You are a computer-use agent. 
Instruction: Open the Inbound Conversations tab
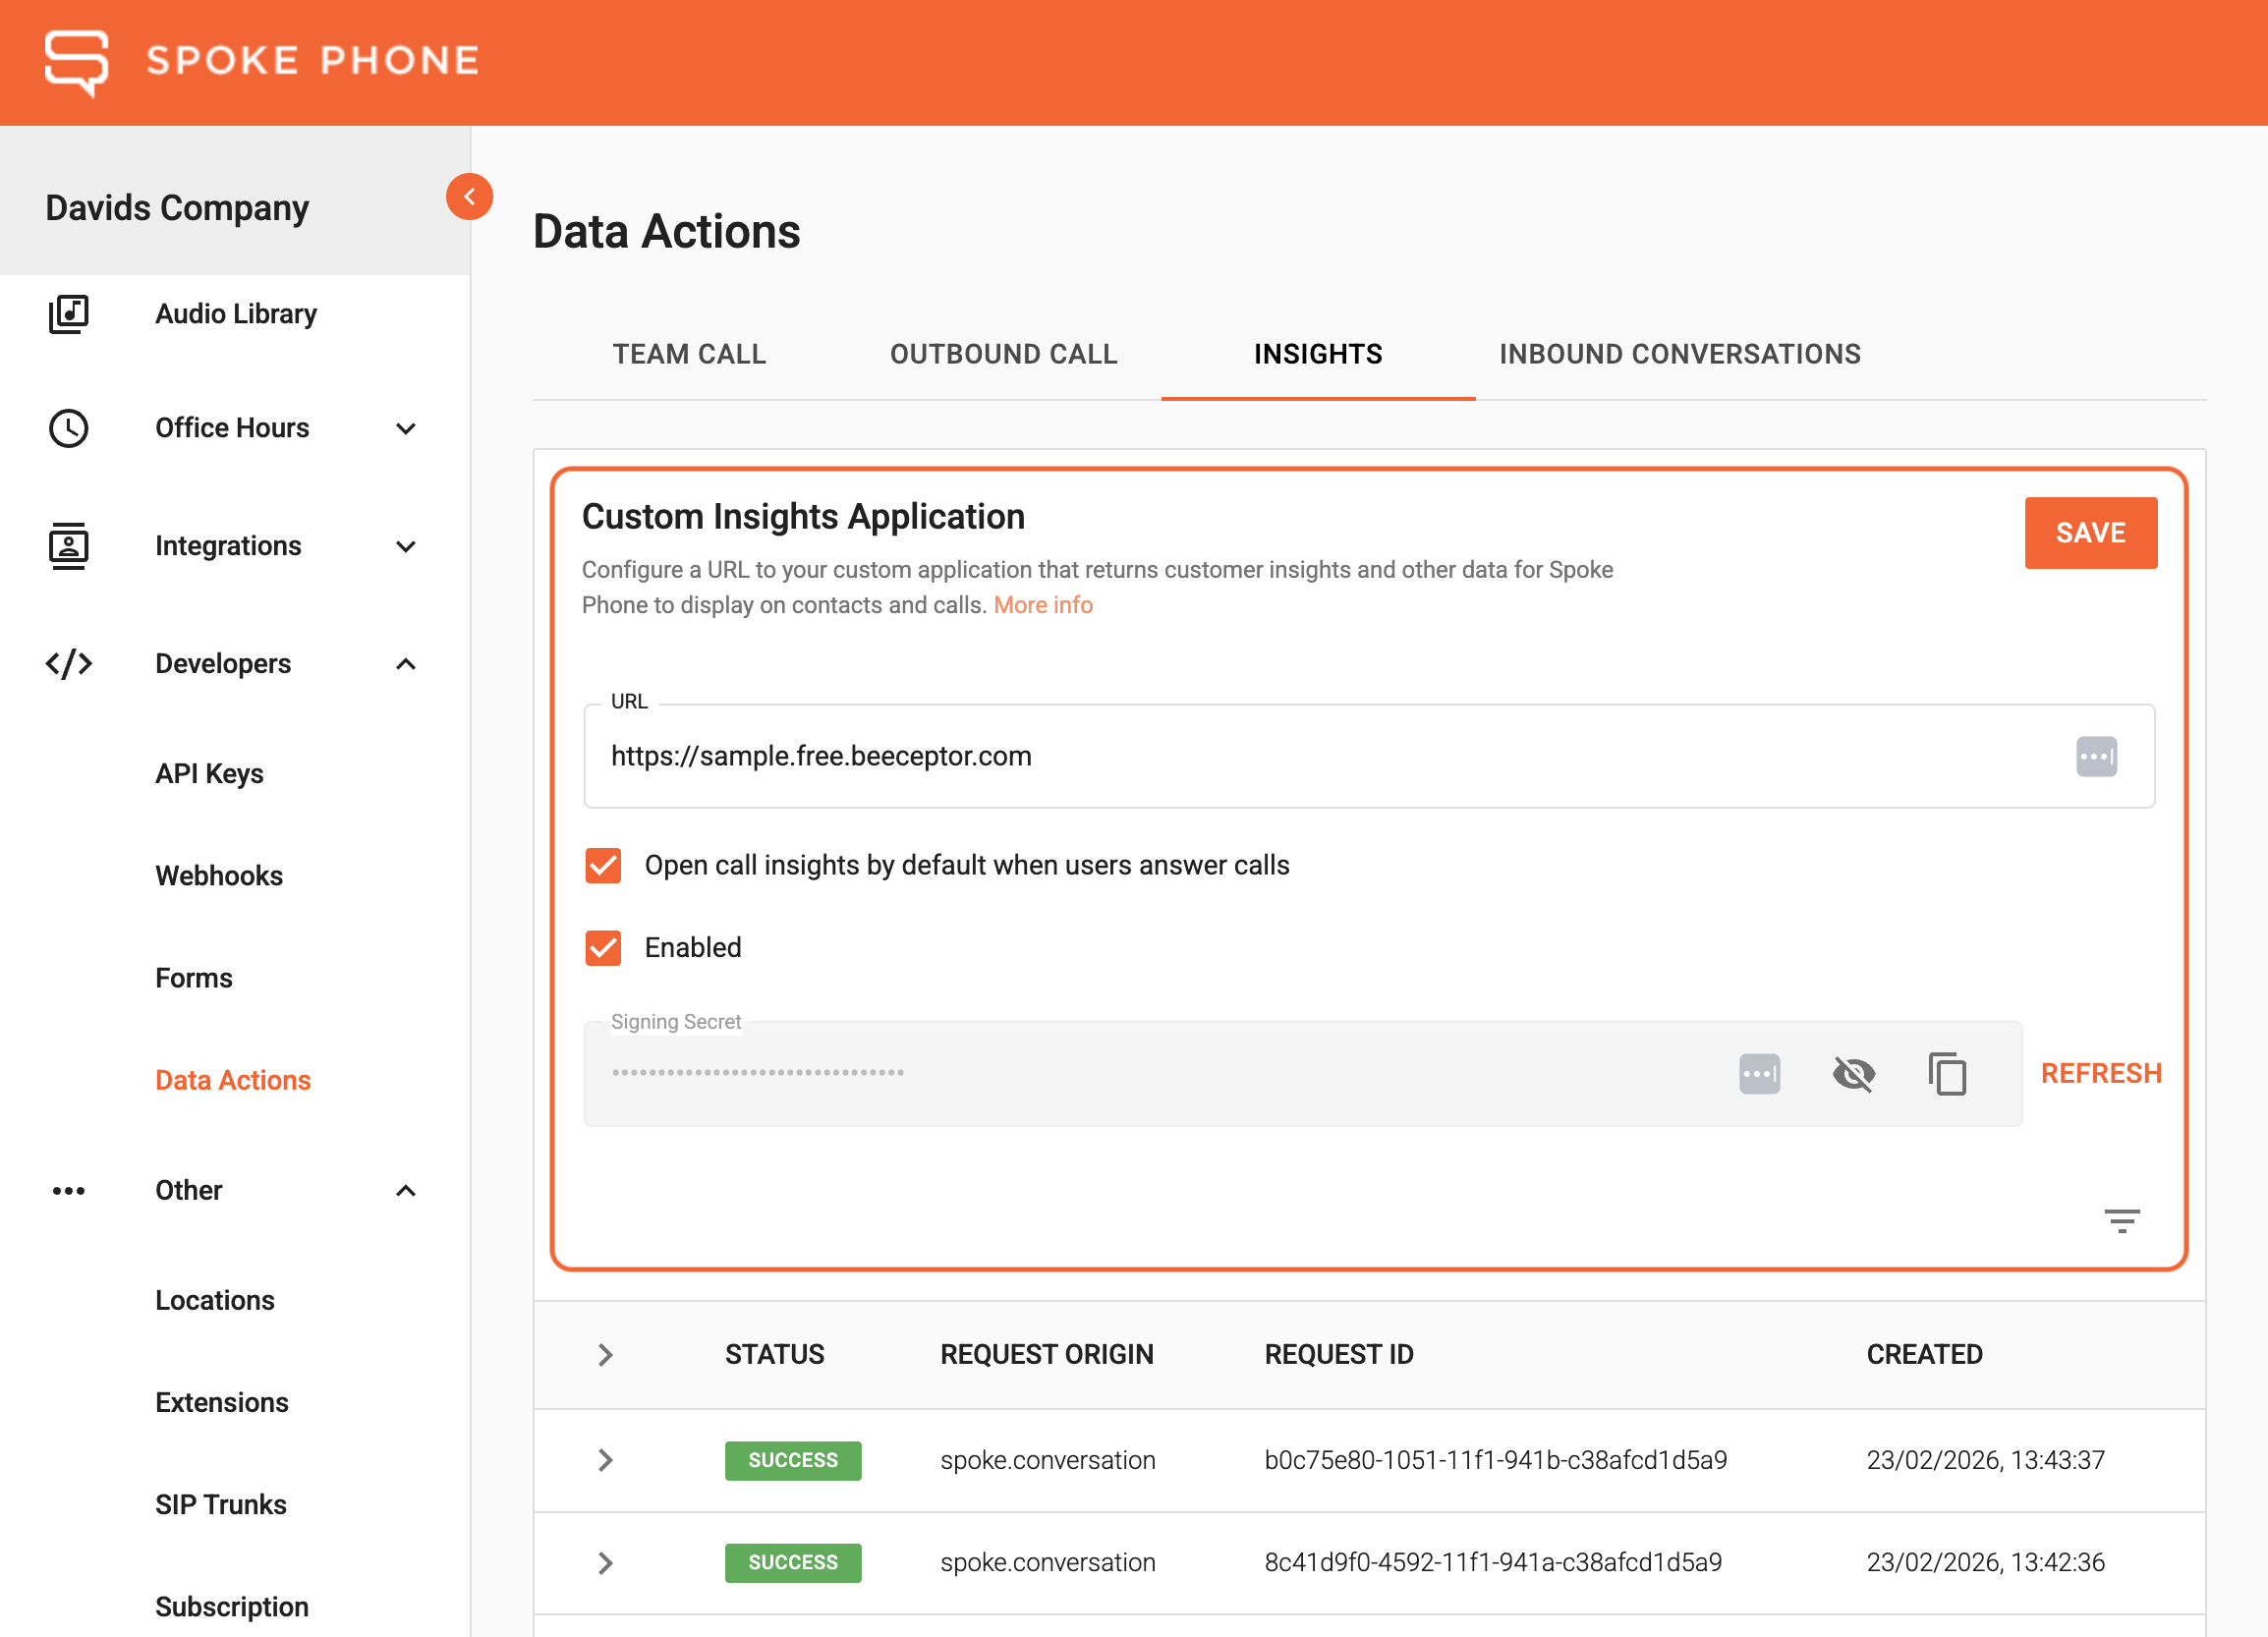pos(1680,354)
